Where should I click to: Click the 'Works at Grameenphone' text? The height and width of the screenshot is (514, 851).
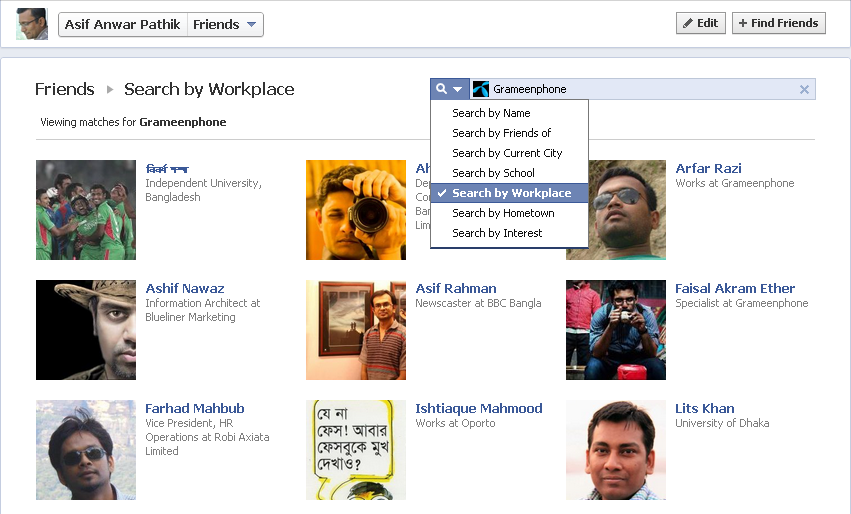tap(735, 183)
